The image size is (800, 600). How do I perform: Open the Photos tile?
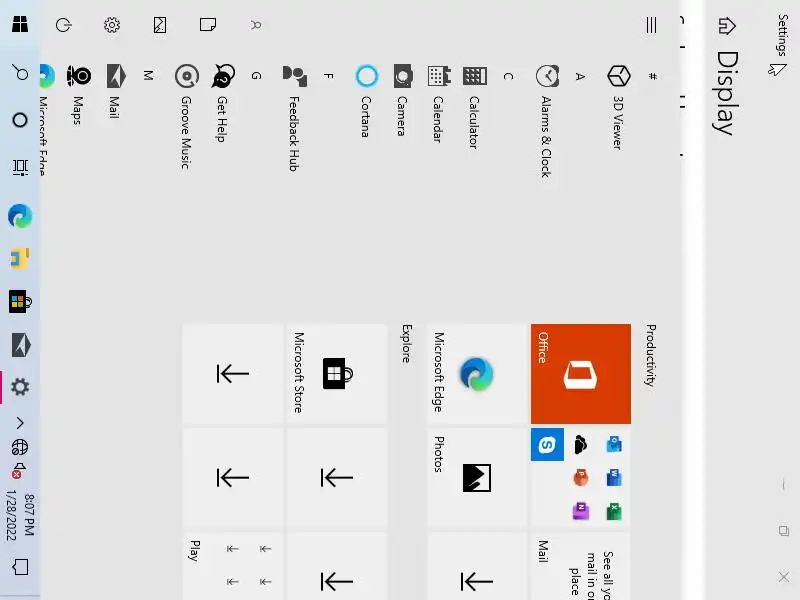pyautogui.click(x=477, y=478)
